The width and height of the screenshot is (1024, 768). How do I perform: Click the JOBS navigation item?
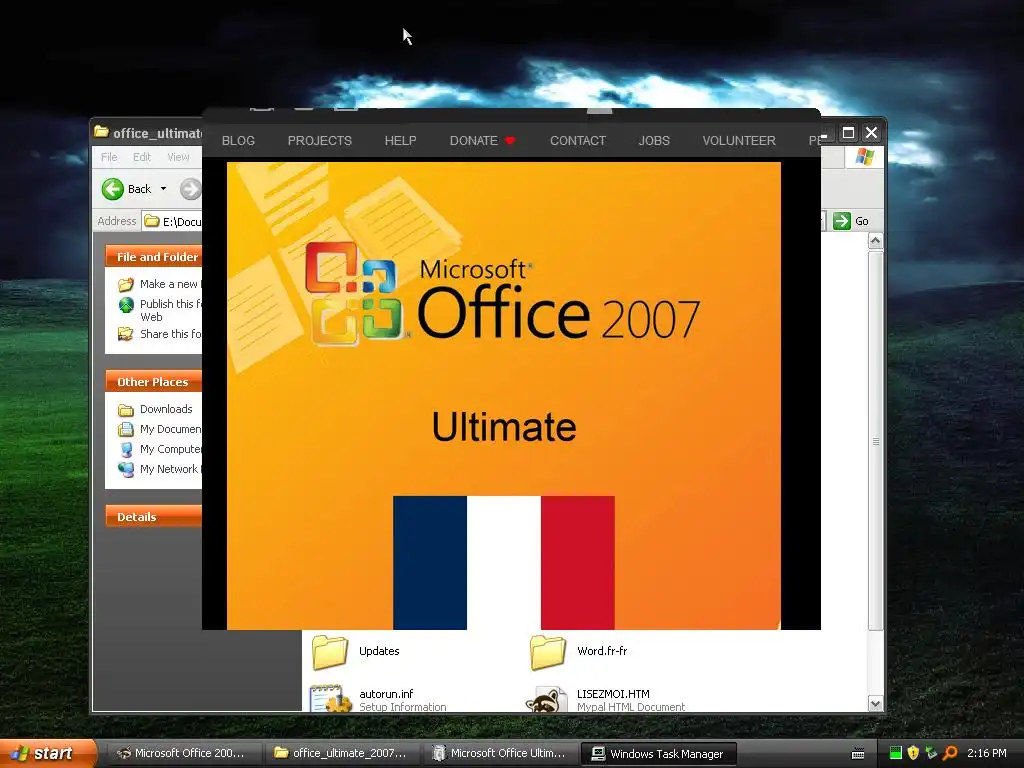click(654, 140)
